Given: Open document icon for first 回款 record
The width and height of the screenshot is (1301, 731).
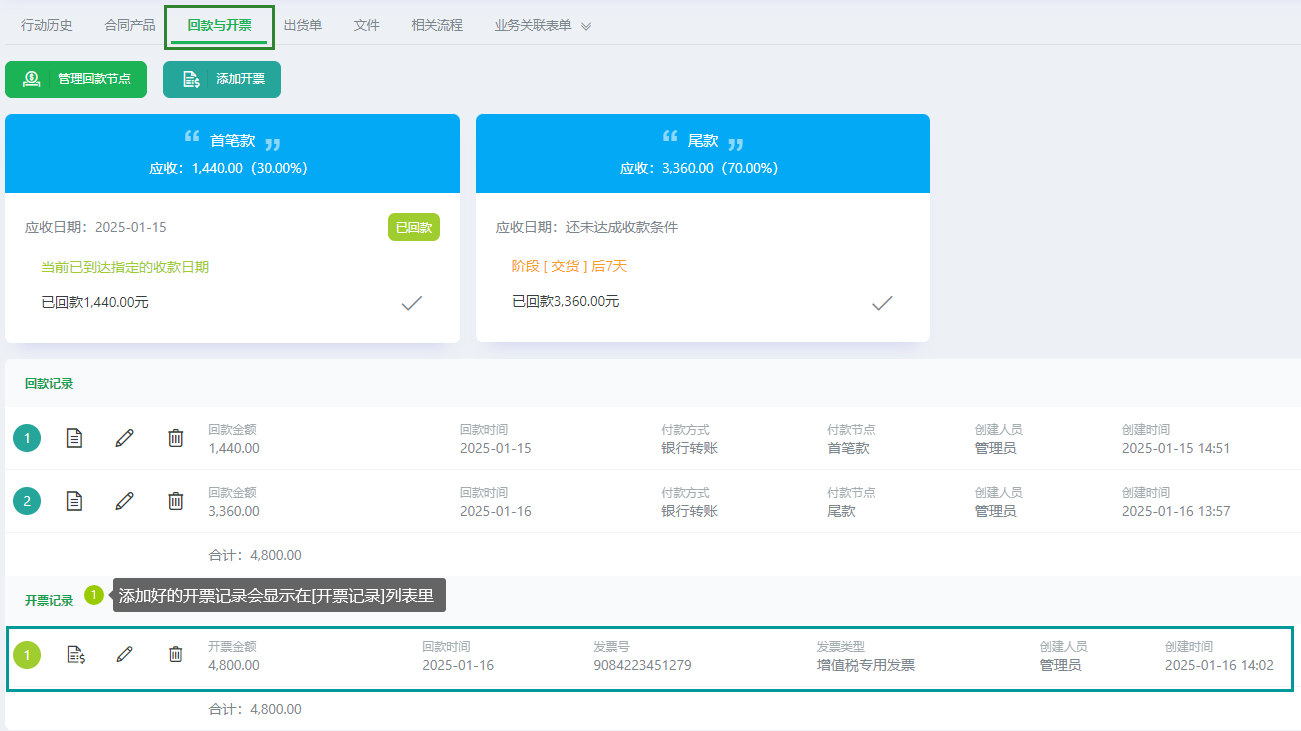Looking at the screenshot, I should (74, 438).
